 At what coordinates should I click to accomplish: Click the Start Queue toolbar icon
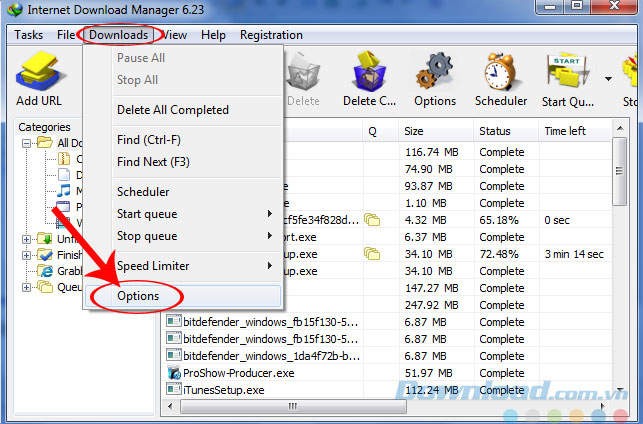pyautogui.click(x=567, y=72)
